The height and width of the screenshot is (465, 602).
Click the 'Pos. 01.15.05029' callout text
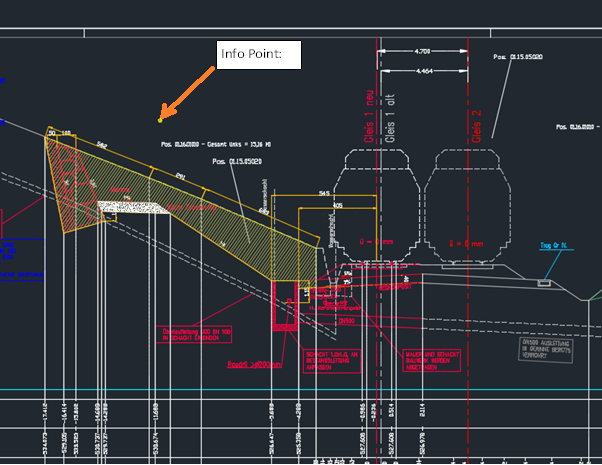pos(237,161)
